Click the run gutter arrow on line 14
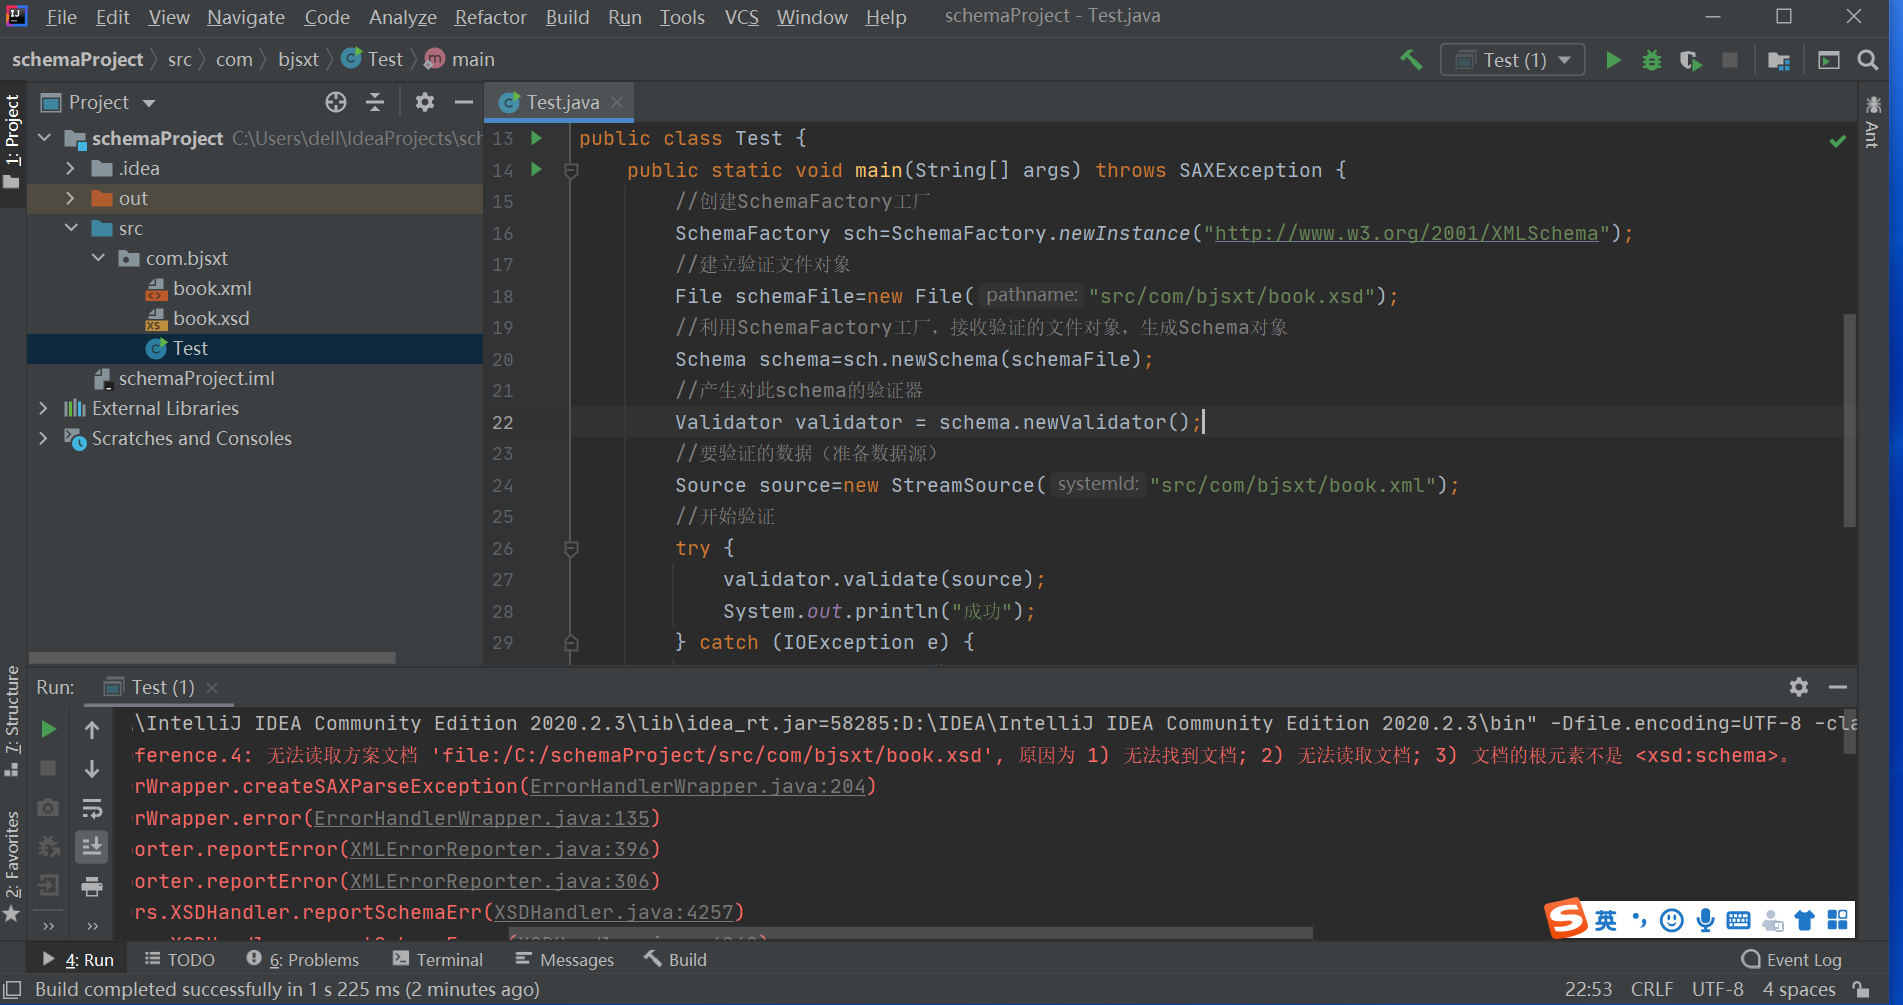The height and width of the screenshot is (1005, 1903). (537, 169)
